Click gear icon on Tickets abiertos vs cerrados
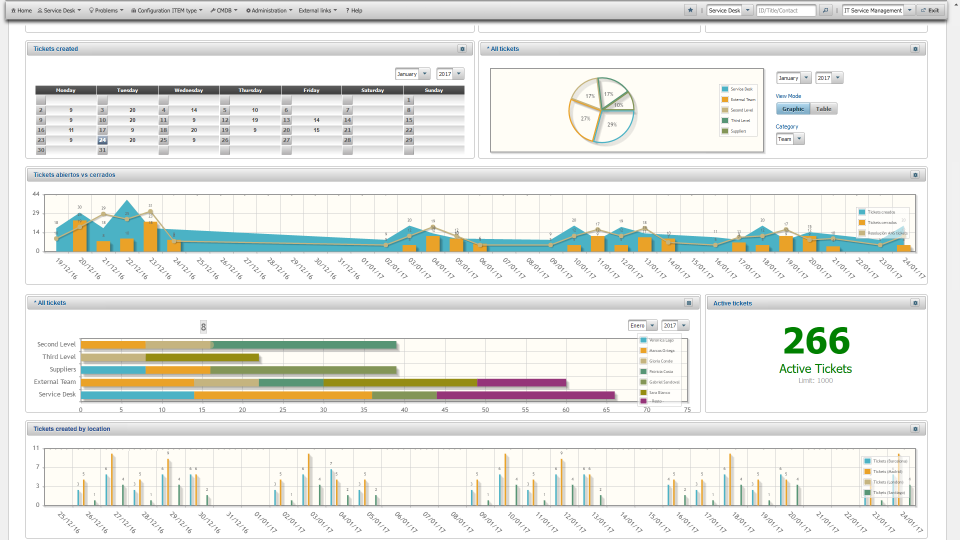The image size is (960, 540). (915, 174)
